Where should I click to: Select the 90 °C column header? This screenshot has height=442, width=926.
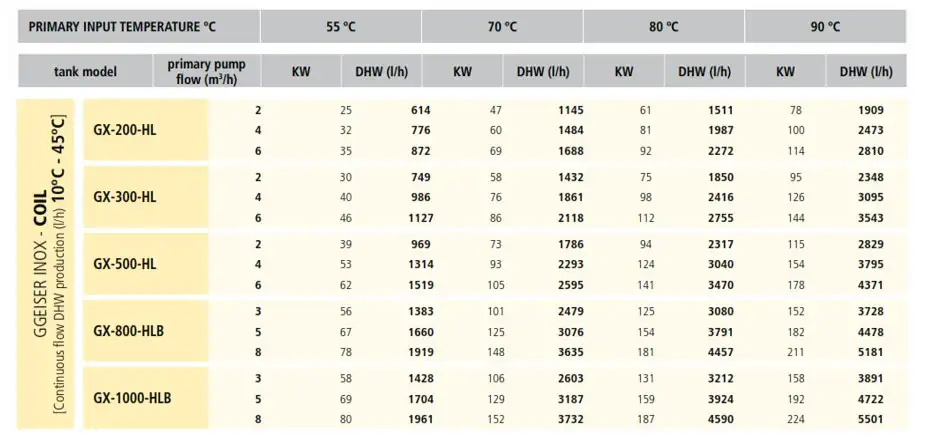tap(826, 27)
